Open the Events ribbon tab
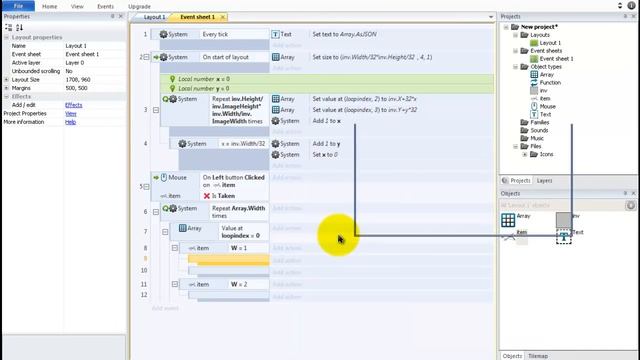 (105, 7)
